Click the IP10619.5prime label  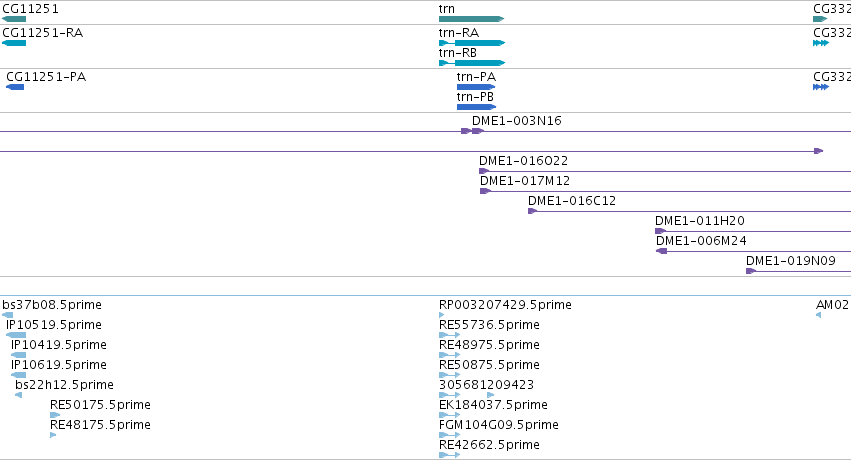click(59, 365)
